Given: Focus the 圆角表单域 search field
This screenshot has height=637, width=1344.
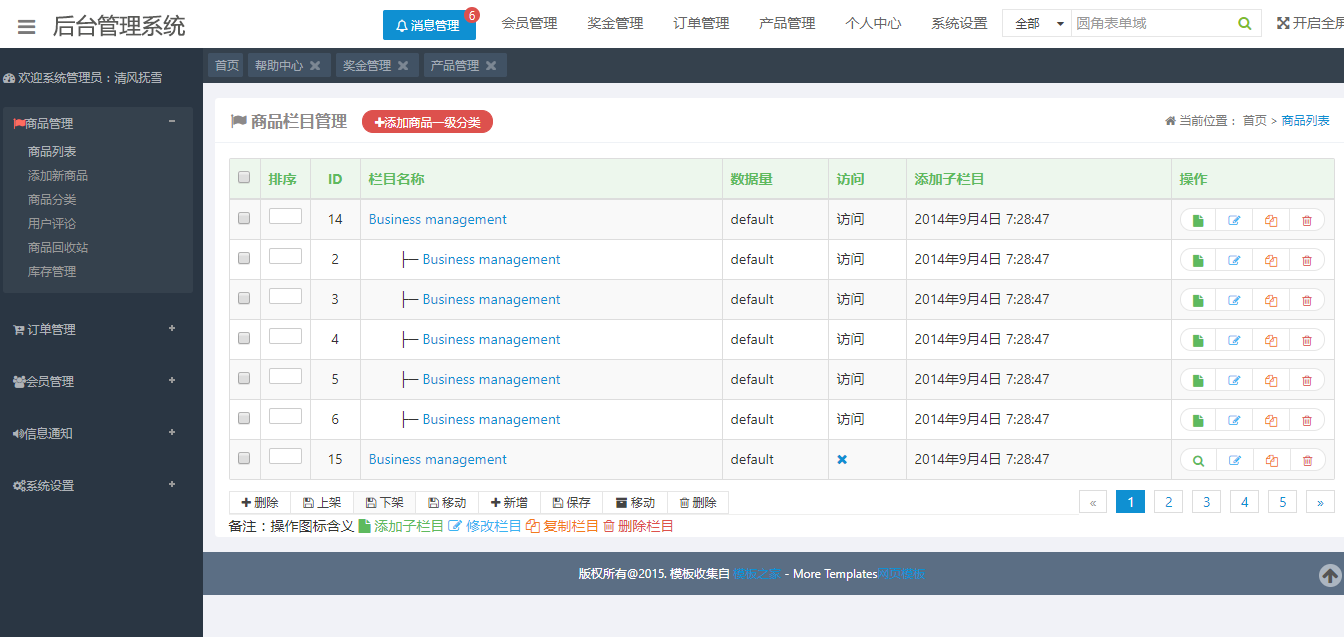Looking at the screenshot, I should tap(1152, 23).
